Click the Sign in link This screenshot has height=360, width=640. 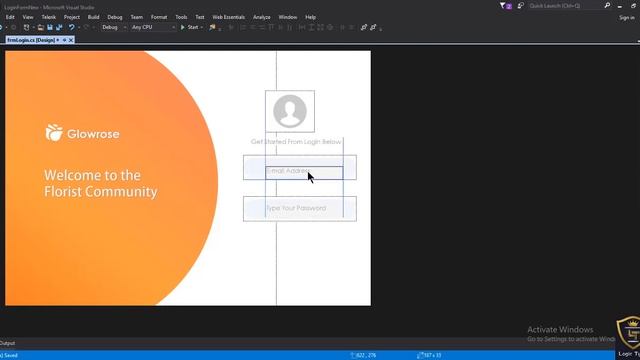pos(627,18)
